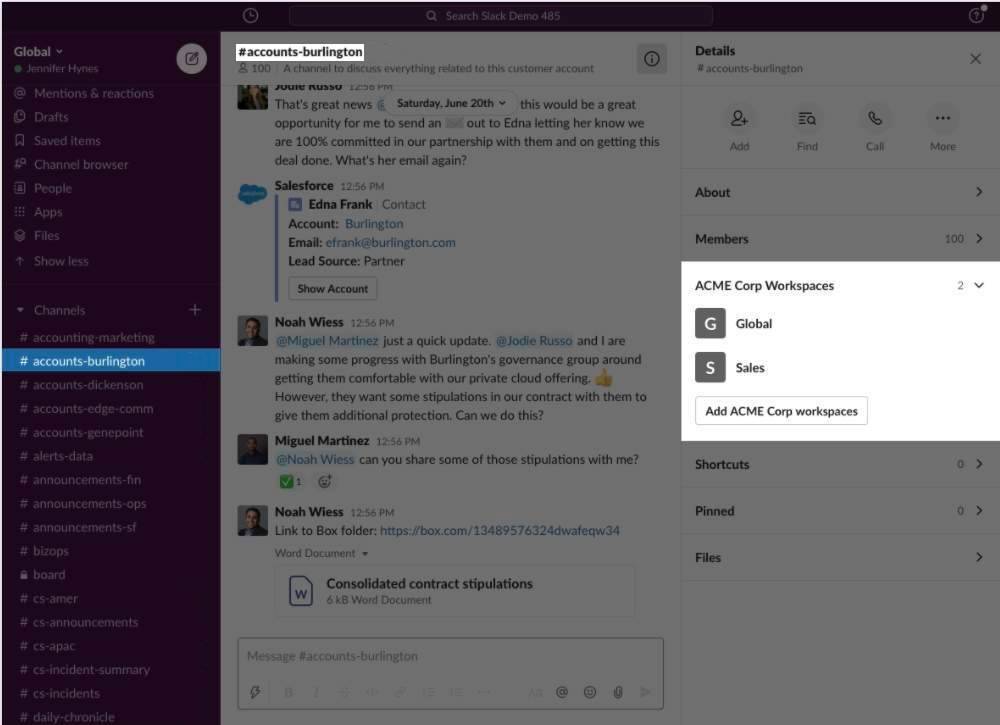Screen dimensions: 1000x725
Task: Open the accounts-dickenson channel
Action: (111, 384)
